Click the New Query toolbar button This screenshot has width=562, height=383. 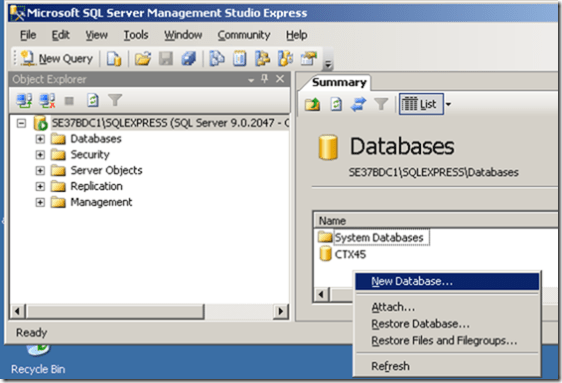click(x=57, y=58)
